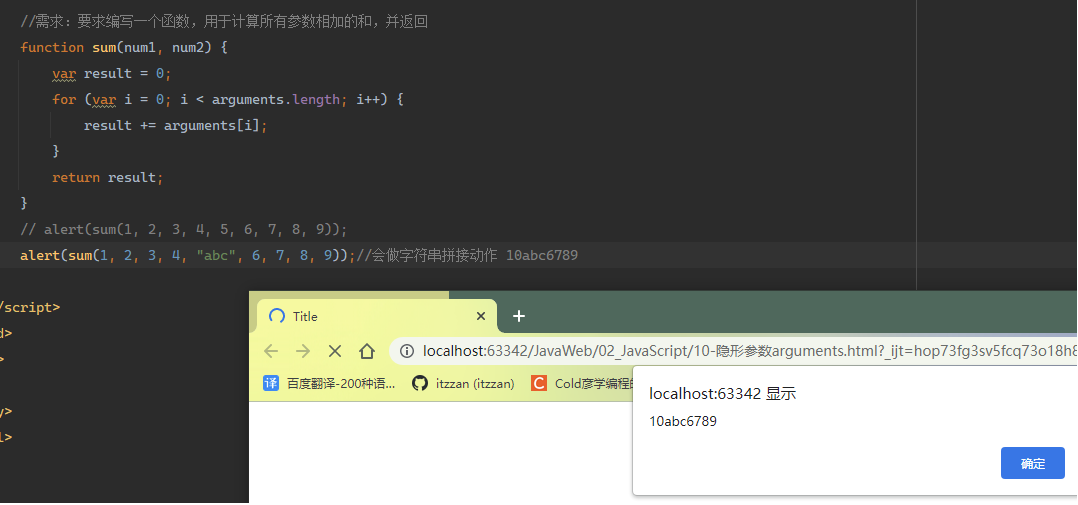
Task: Open the 百度翻译 bookmark
Action: click(x=329, y=383)
